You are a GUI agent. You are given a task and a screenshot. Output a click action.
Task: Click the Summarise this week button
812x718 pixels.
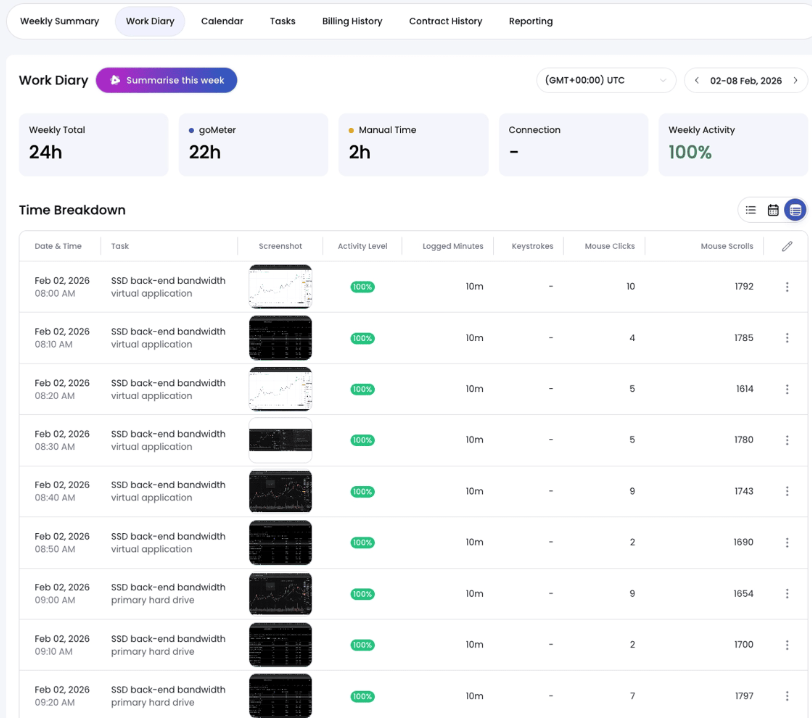[166, 80]
